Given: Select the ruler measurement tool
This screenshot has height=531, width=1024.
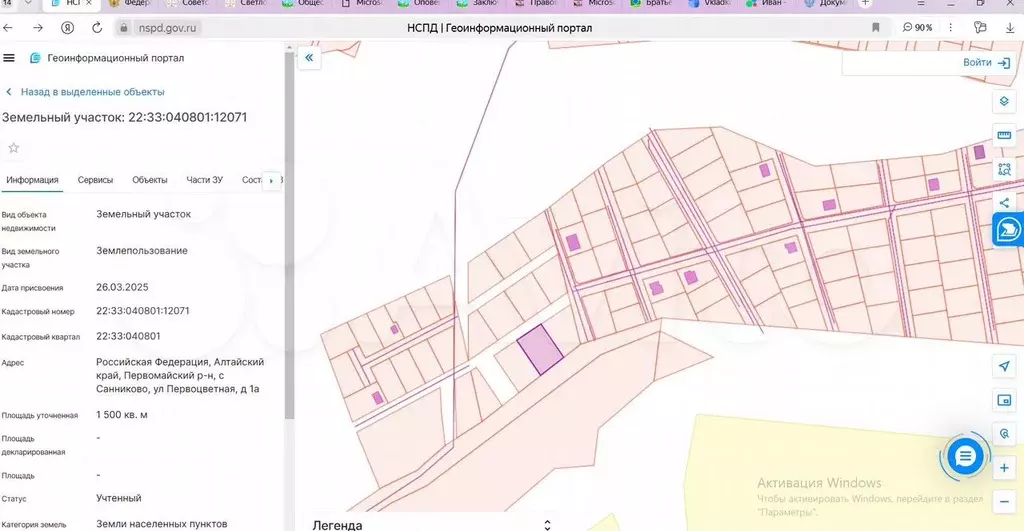Looking at the screenshot, I should tap(1004, 135).
